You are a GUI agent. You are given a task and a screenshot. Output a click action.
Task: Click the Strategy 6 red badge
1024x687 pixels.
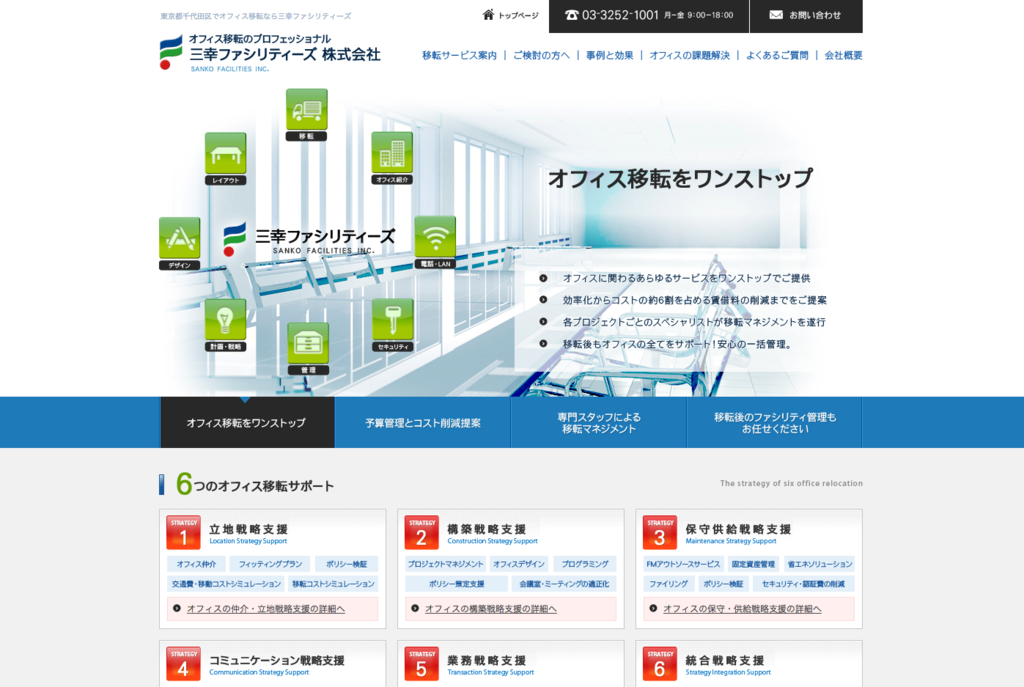(660, 664)
